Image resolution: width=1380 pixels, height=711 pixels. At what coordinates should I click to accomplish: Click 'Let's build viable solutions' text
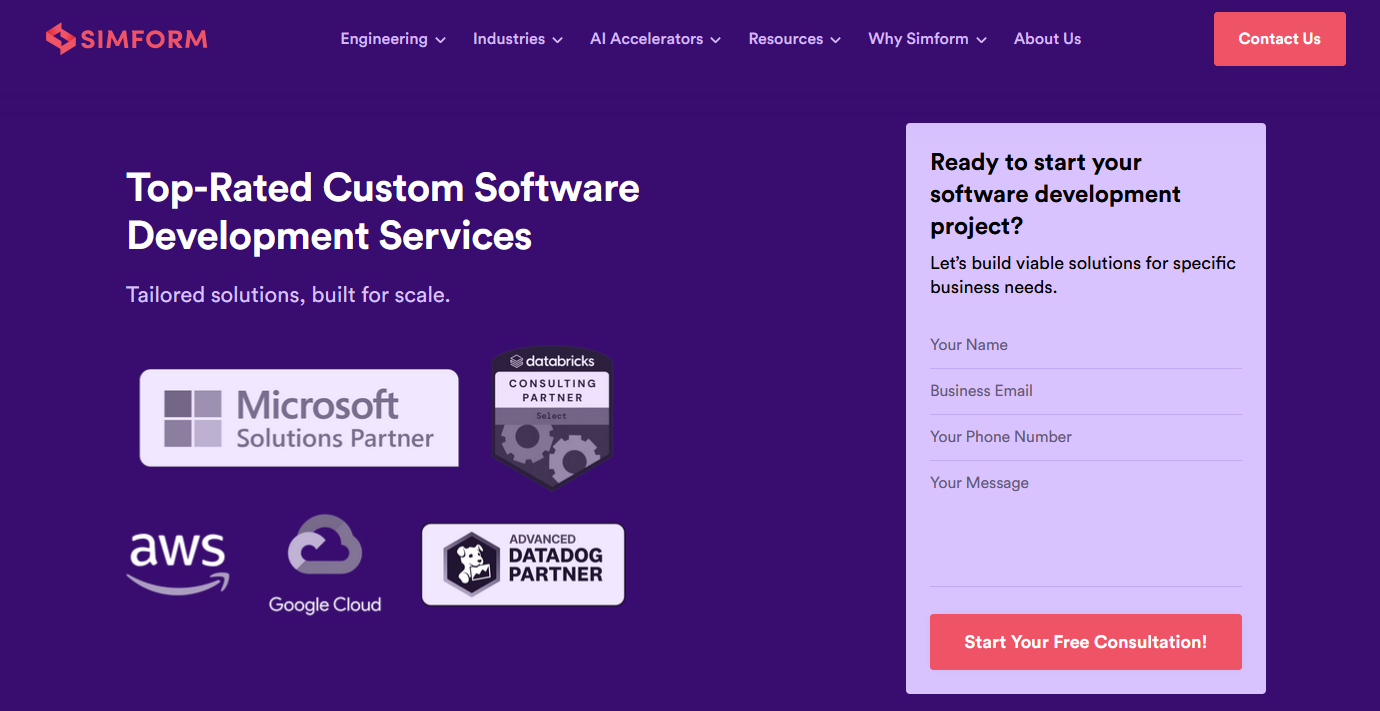coord(1083,275)
